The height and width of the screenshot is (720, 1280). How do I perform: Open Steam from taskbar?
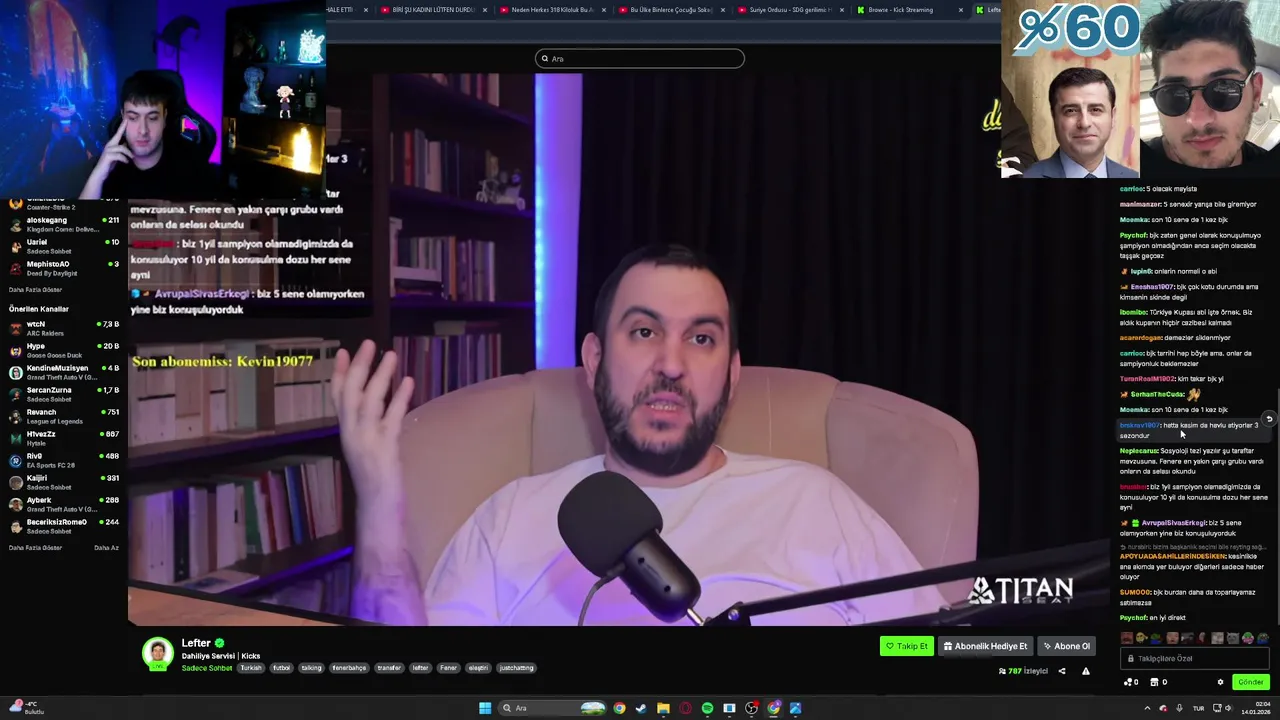[x=641, y=708]
